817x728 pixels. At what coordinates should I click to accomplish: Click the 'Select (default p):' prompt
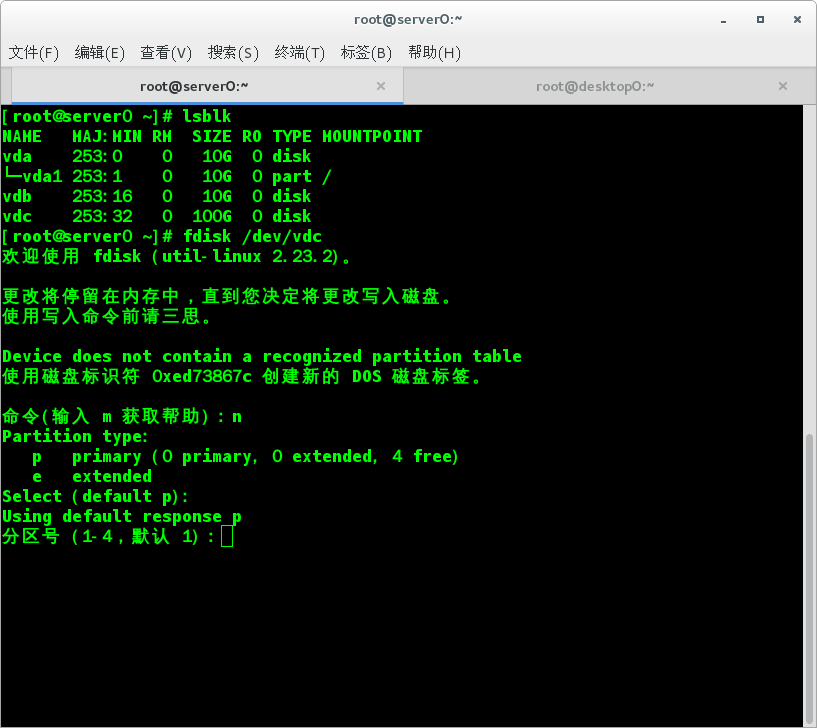tap(96, 496)
